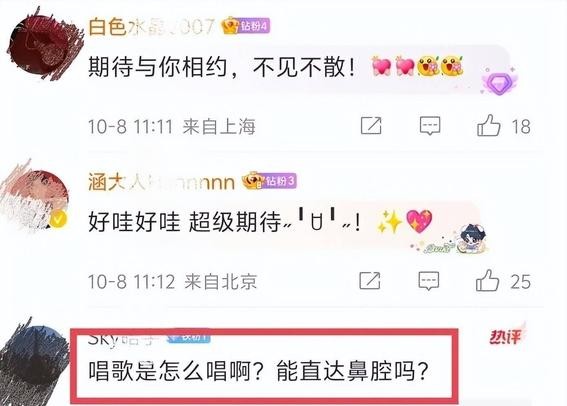Screen dimensions: 567x406
Task: Open the Sky username in highlighted comment
Action: pos(122,339)
